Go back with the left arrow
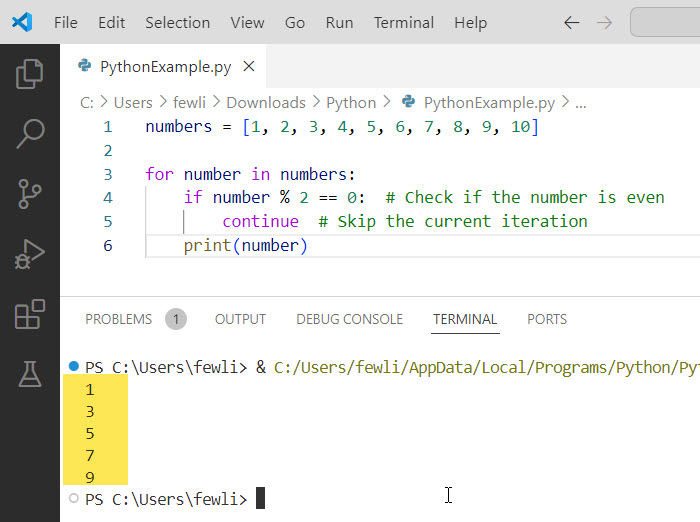 (571, 22)
